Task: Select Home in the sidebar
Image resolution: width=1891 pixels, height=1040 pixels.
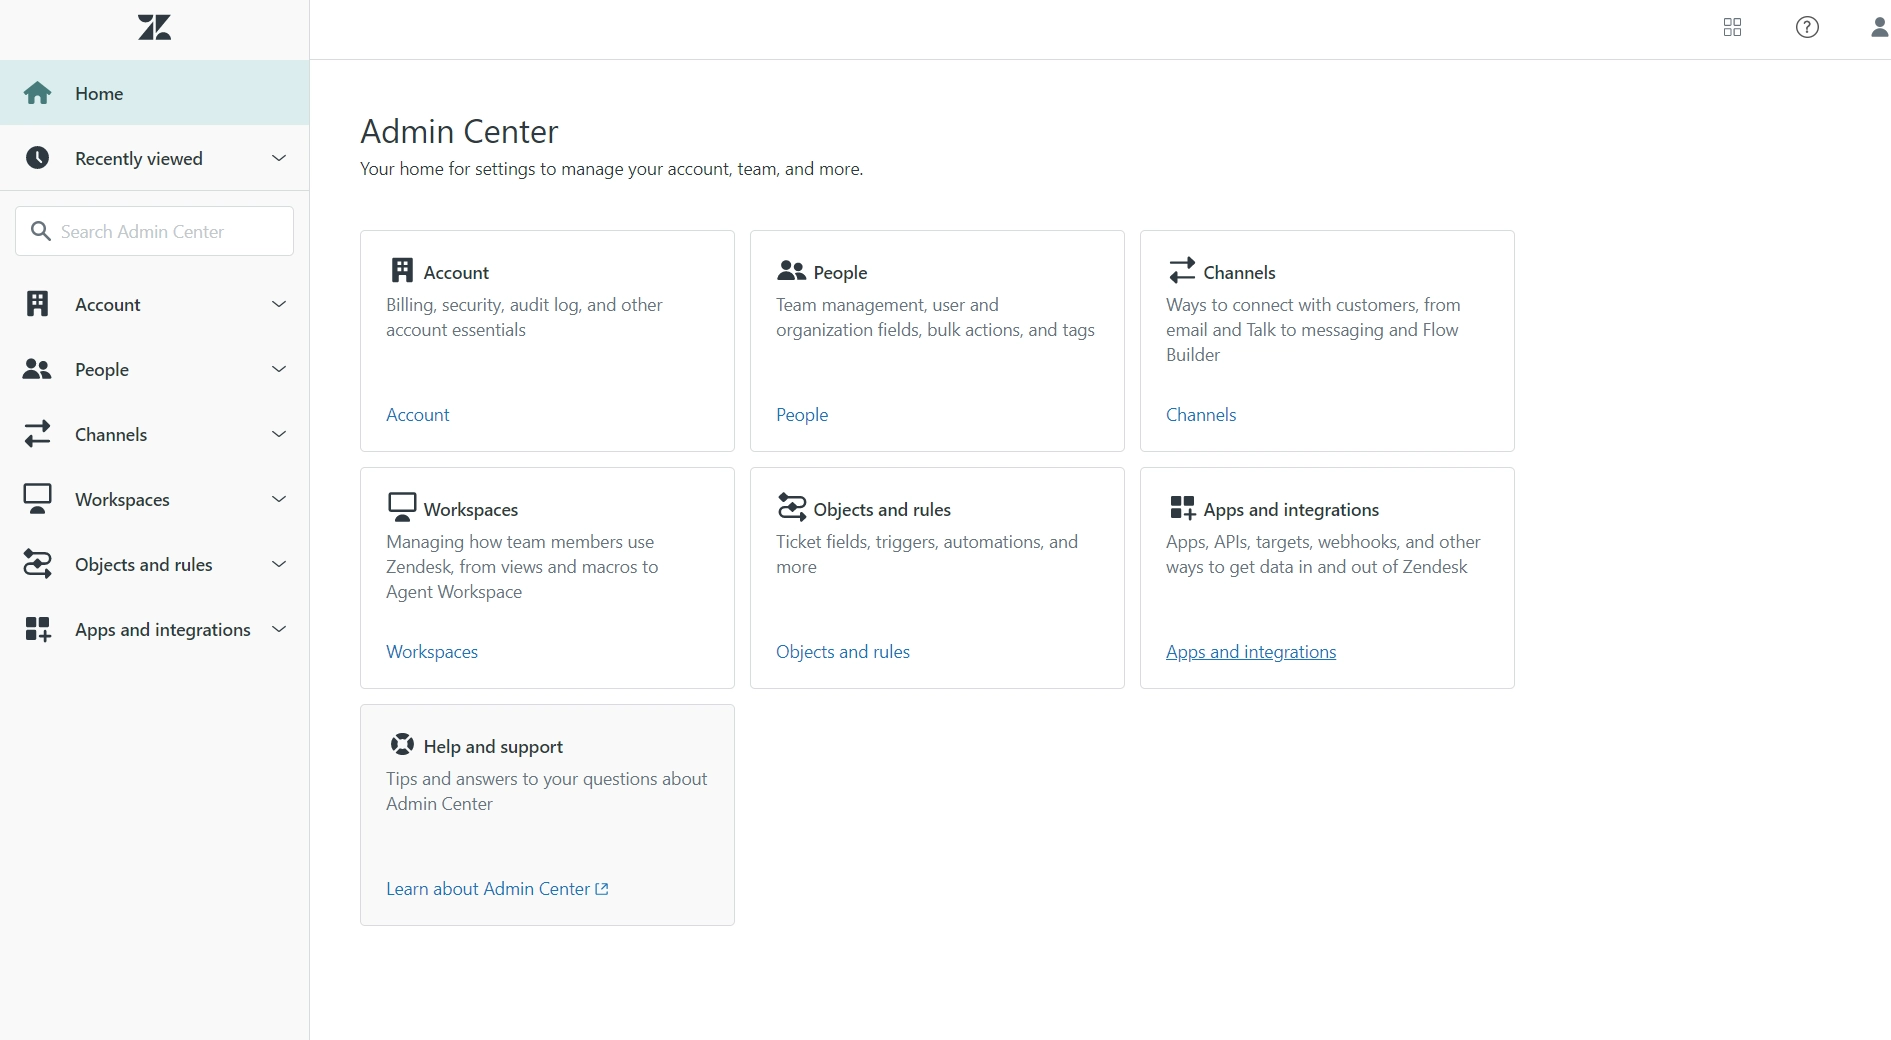Action: tap(154, 93)
